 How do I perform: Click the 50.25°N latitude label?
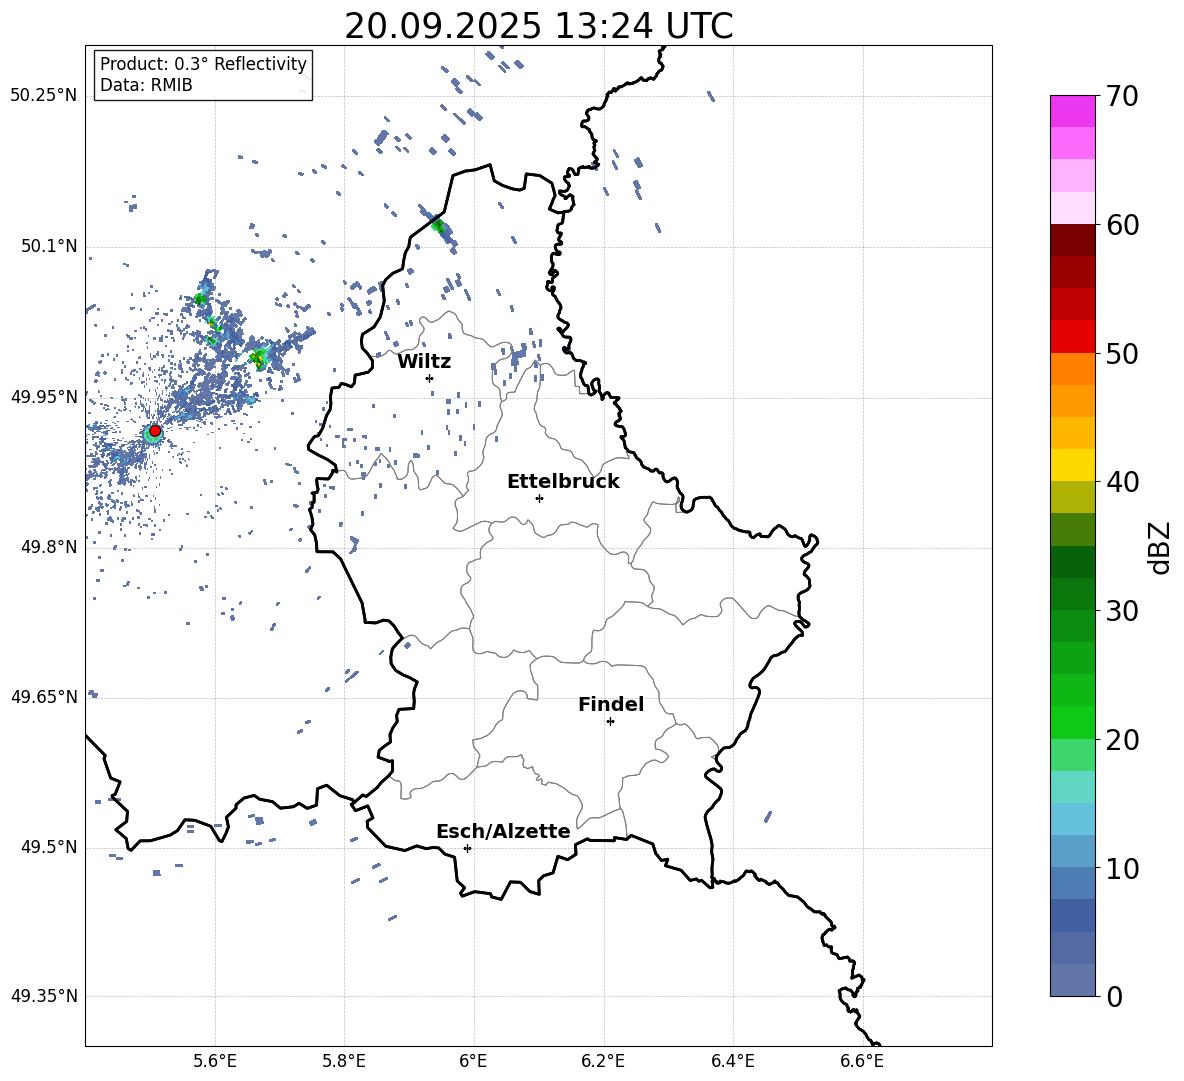44,96
